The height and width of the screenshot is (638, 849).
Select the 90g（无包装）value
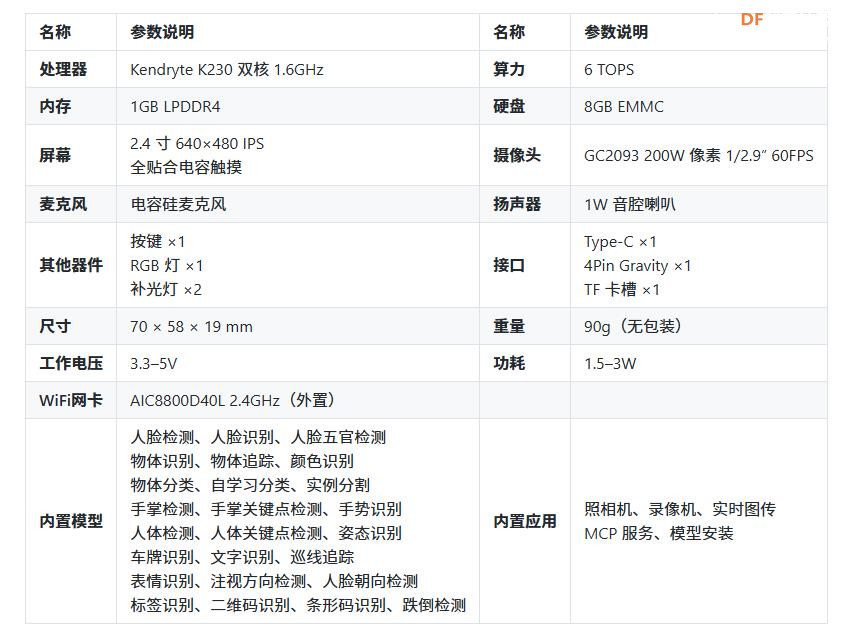pyautogui.click(x=632, y=326)
